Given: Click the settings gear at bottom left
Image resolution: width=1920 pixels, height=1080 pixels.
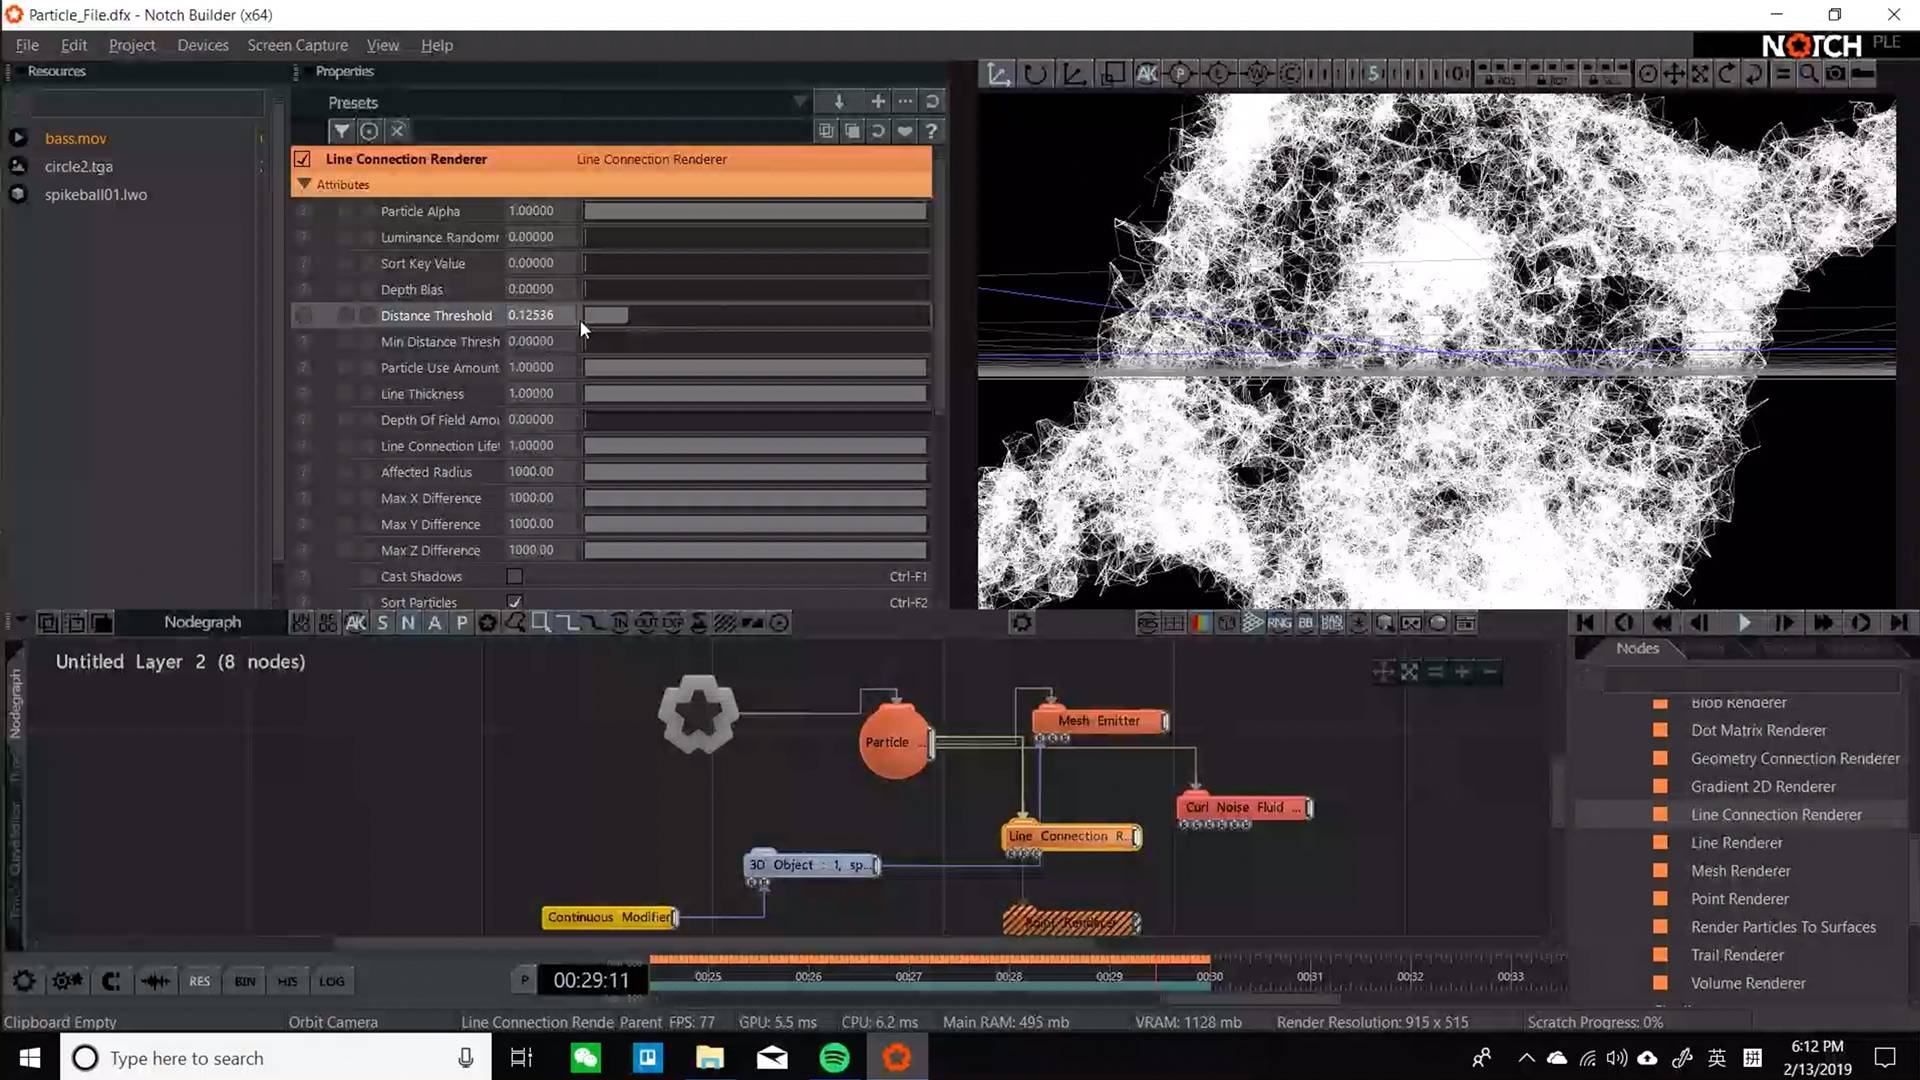Looking at the screenshot, I should tap(24, 981).
